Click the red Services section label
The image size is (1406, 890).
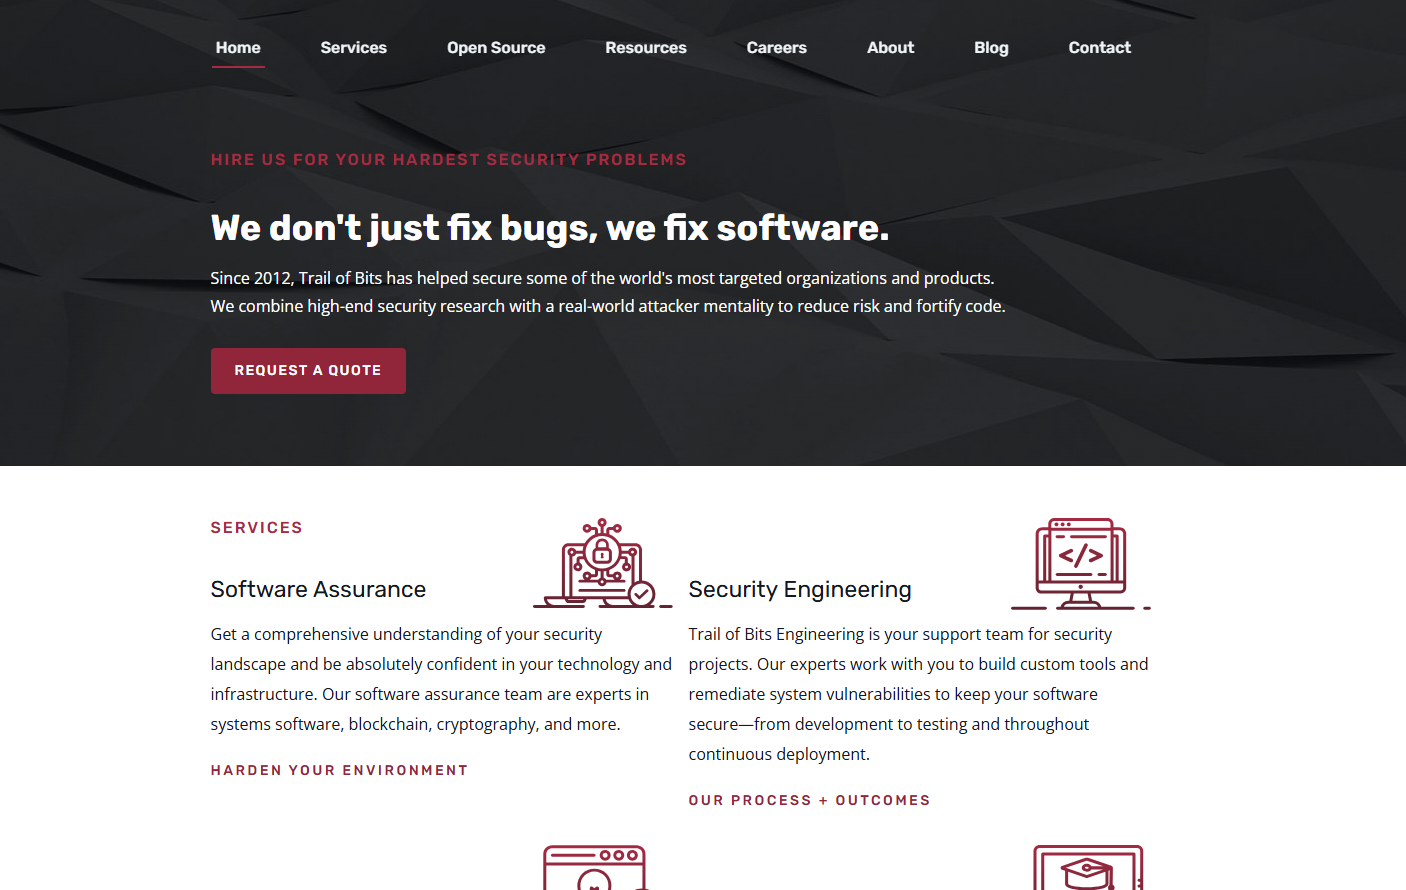[x=256, y=528]
